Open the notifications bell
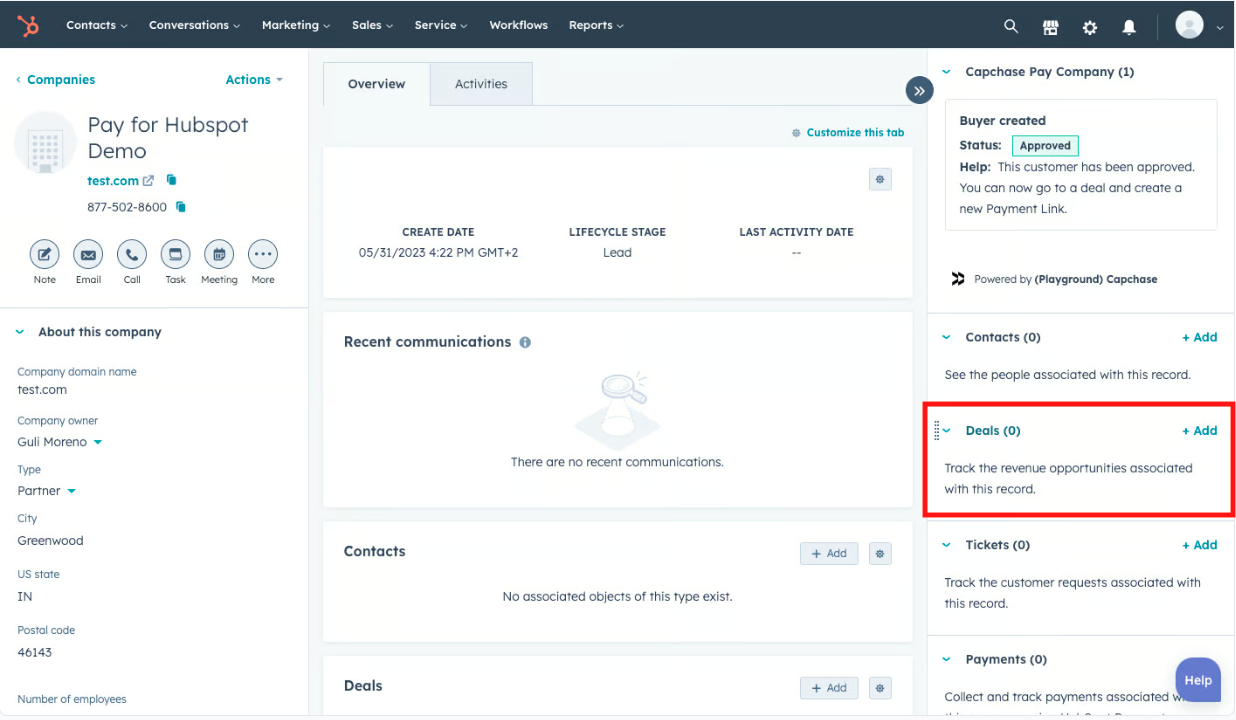This screenshot has height=720, width=1236. (x=1129, y=27)
